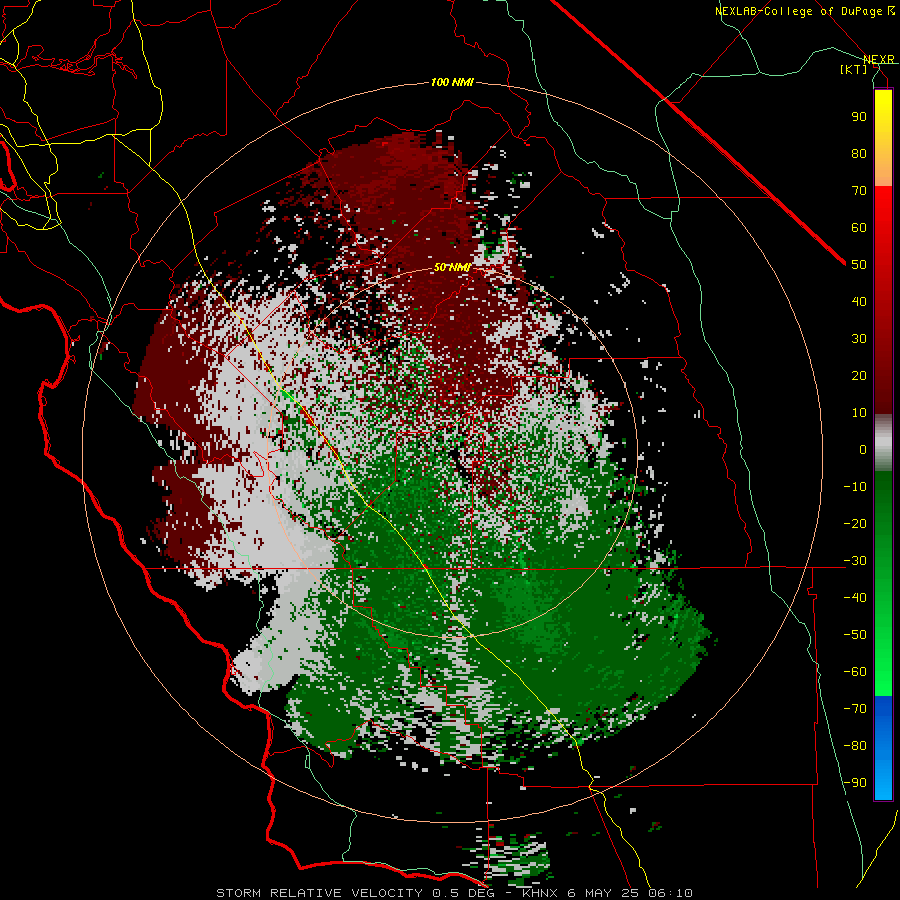This screenshot has width=900, height=900.
Task: Click the -90 value on the velocity legend
Action: tap(855, 783)
